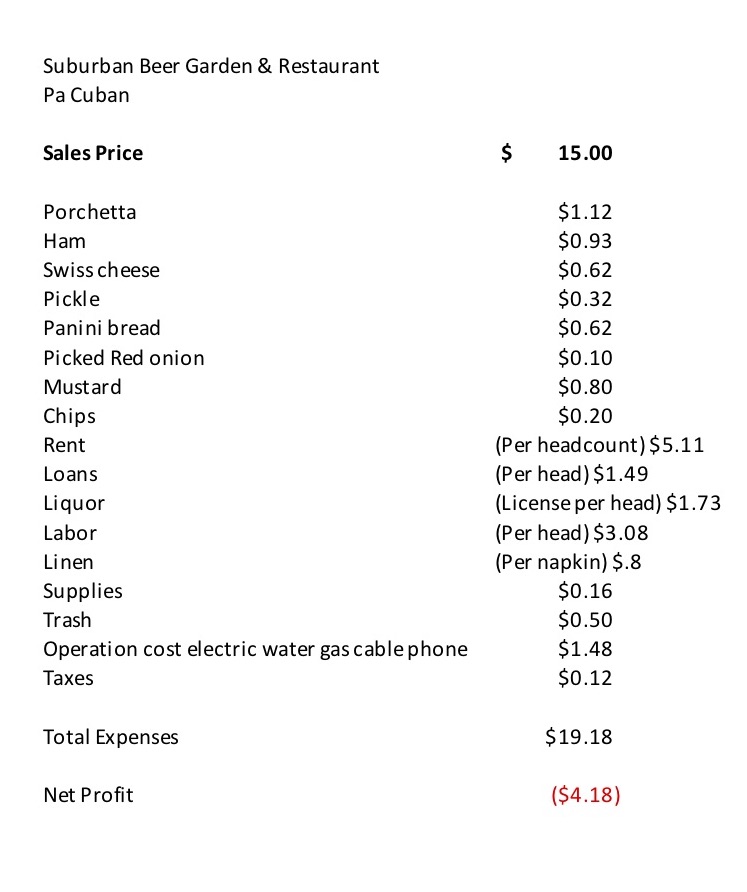747x892 pixels.
Task: Select the Sales Price label
Action: pos(93,153)
